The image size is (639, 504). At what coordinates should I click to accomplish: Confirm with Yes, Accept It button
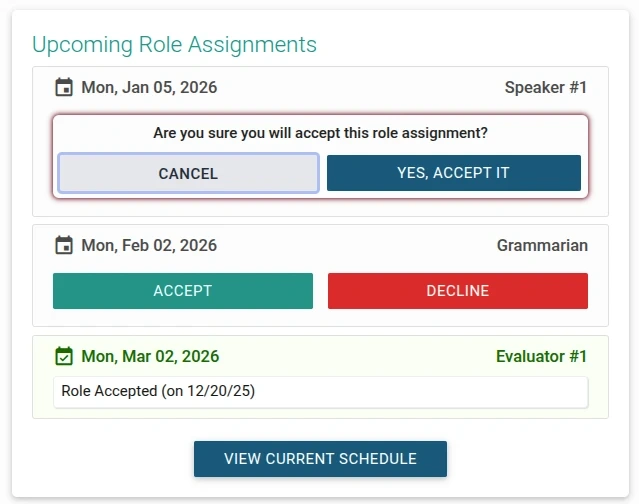453,173
